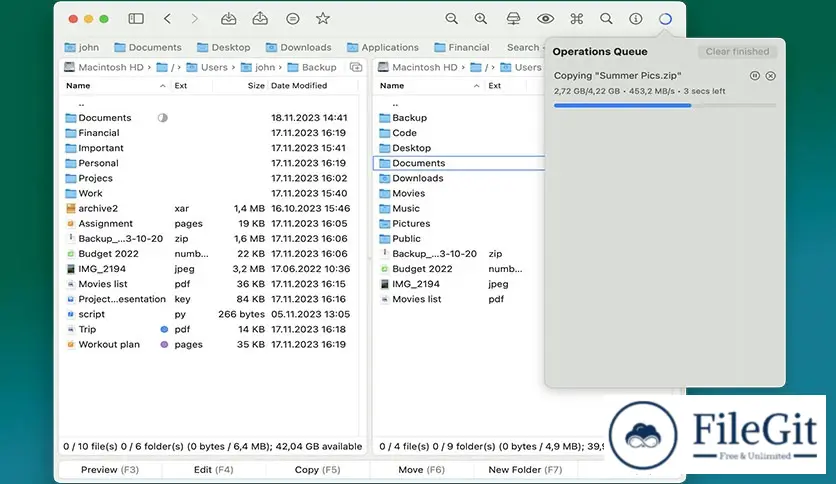Select the Pictures folder in right pane
This screenshot has height=484, width=836.
click(x=460, y=223)
